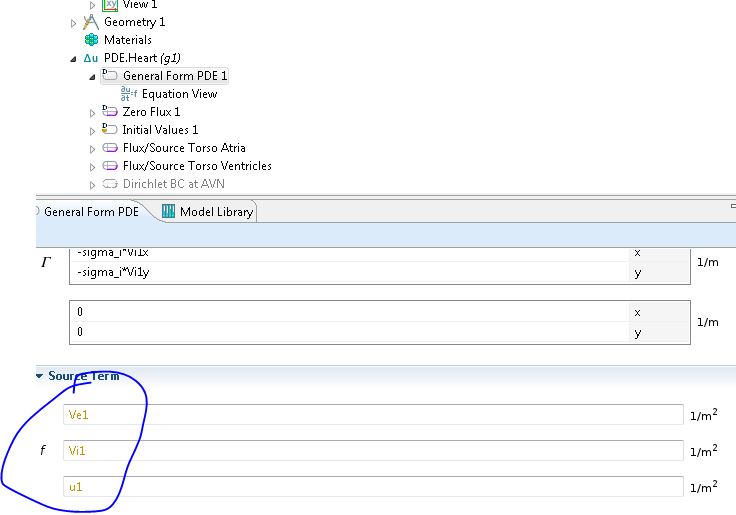736x515 pixels.
Task: Select the General Form PDE tab
Action: (x=92, y=211)
